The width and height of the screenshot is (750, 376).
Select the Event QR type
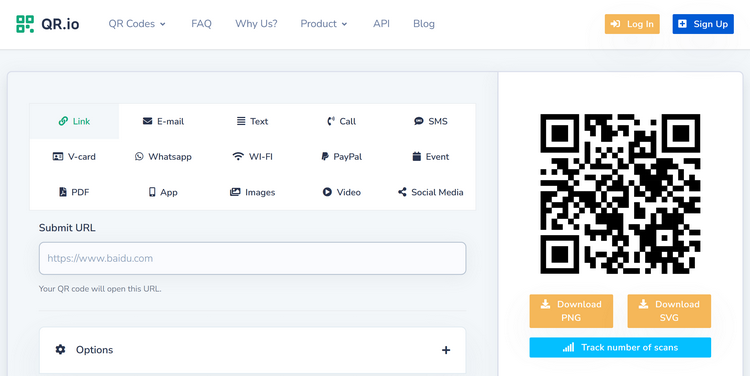(430, 157)
